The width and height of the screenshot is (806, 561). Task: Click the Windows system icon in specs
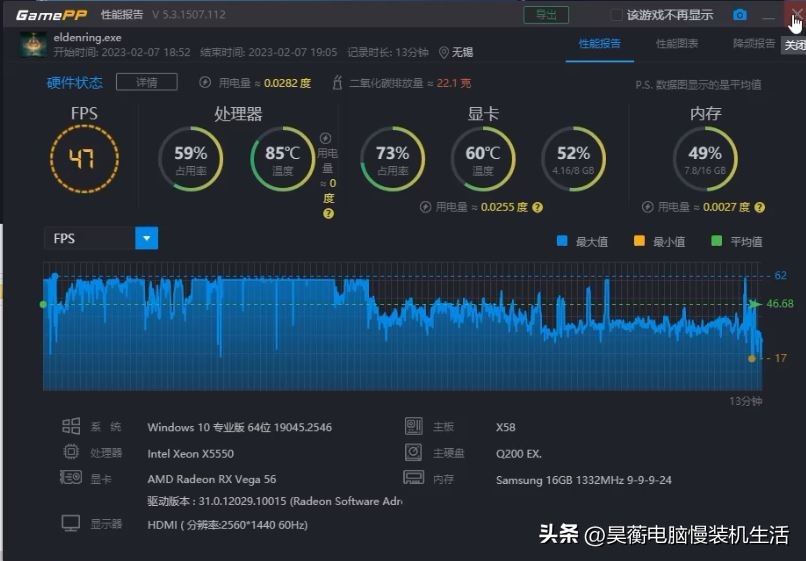point(71,426)
